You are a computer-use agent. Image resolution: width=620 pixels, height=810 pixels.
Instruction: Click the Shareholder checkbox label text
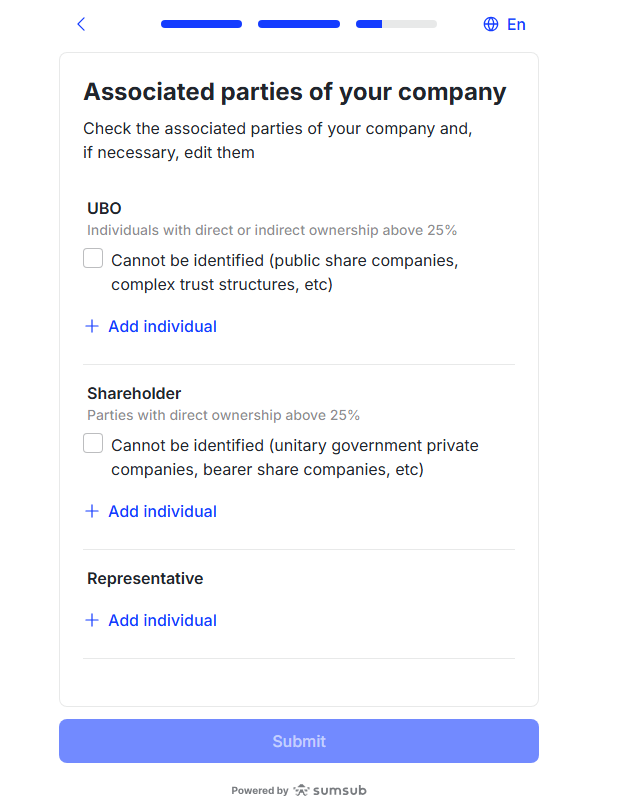294,457
